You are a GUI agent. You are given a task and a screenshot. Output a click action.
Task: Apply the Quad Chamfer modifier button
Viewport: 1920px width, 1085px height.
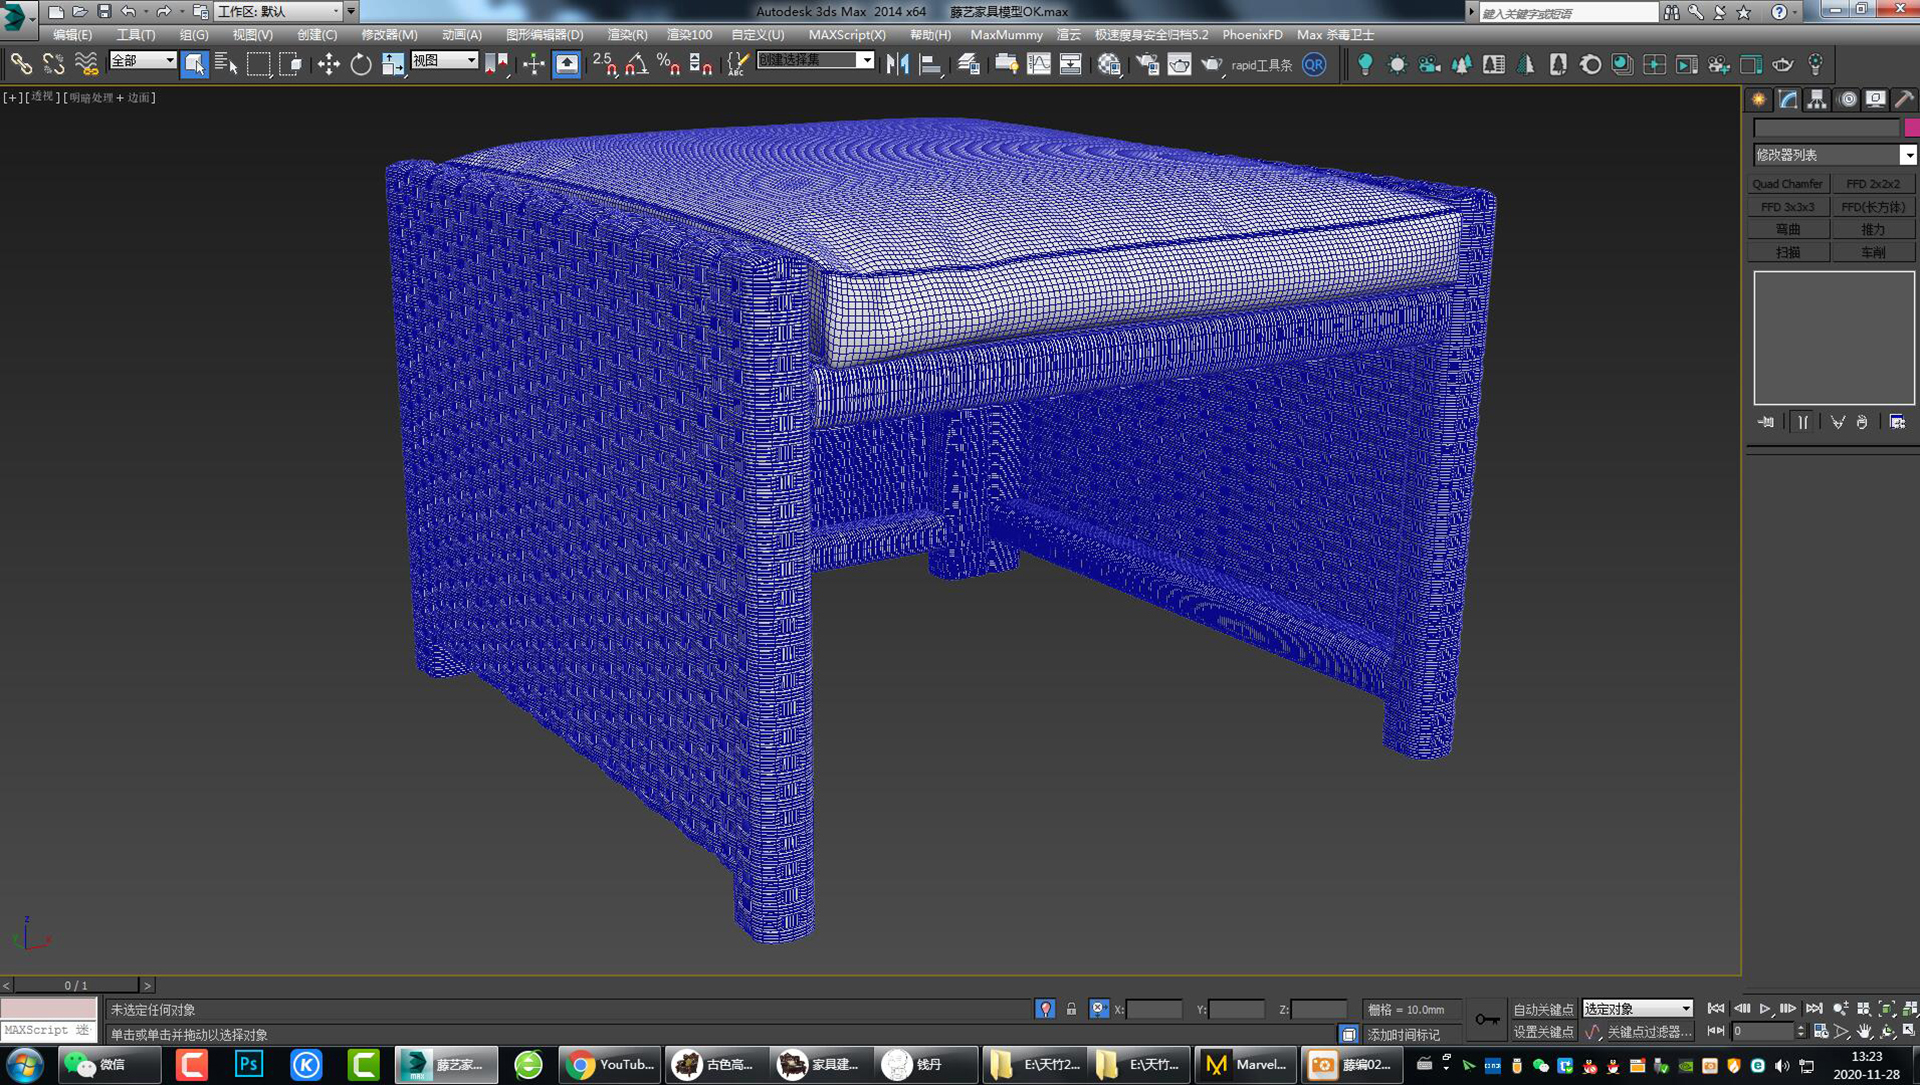click(1788, 183)
